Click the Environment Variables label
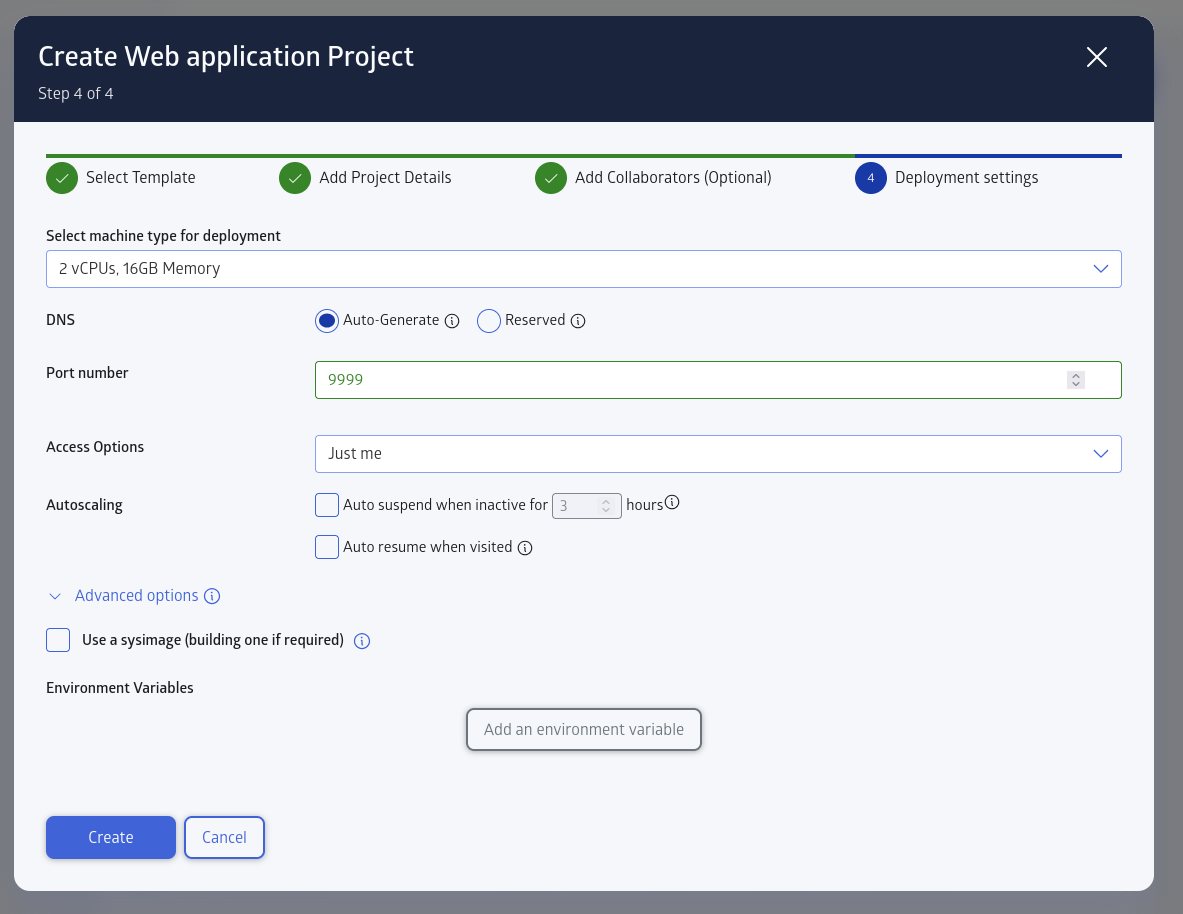This screenshot has width=1183, height=914. [120, 688]
